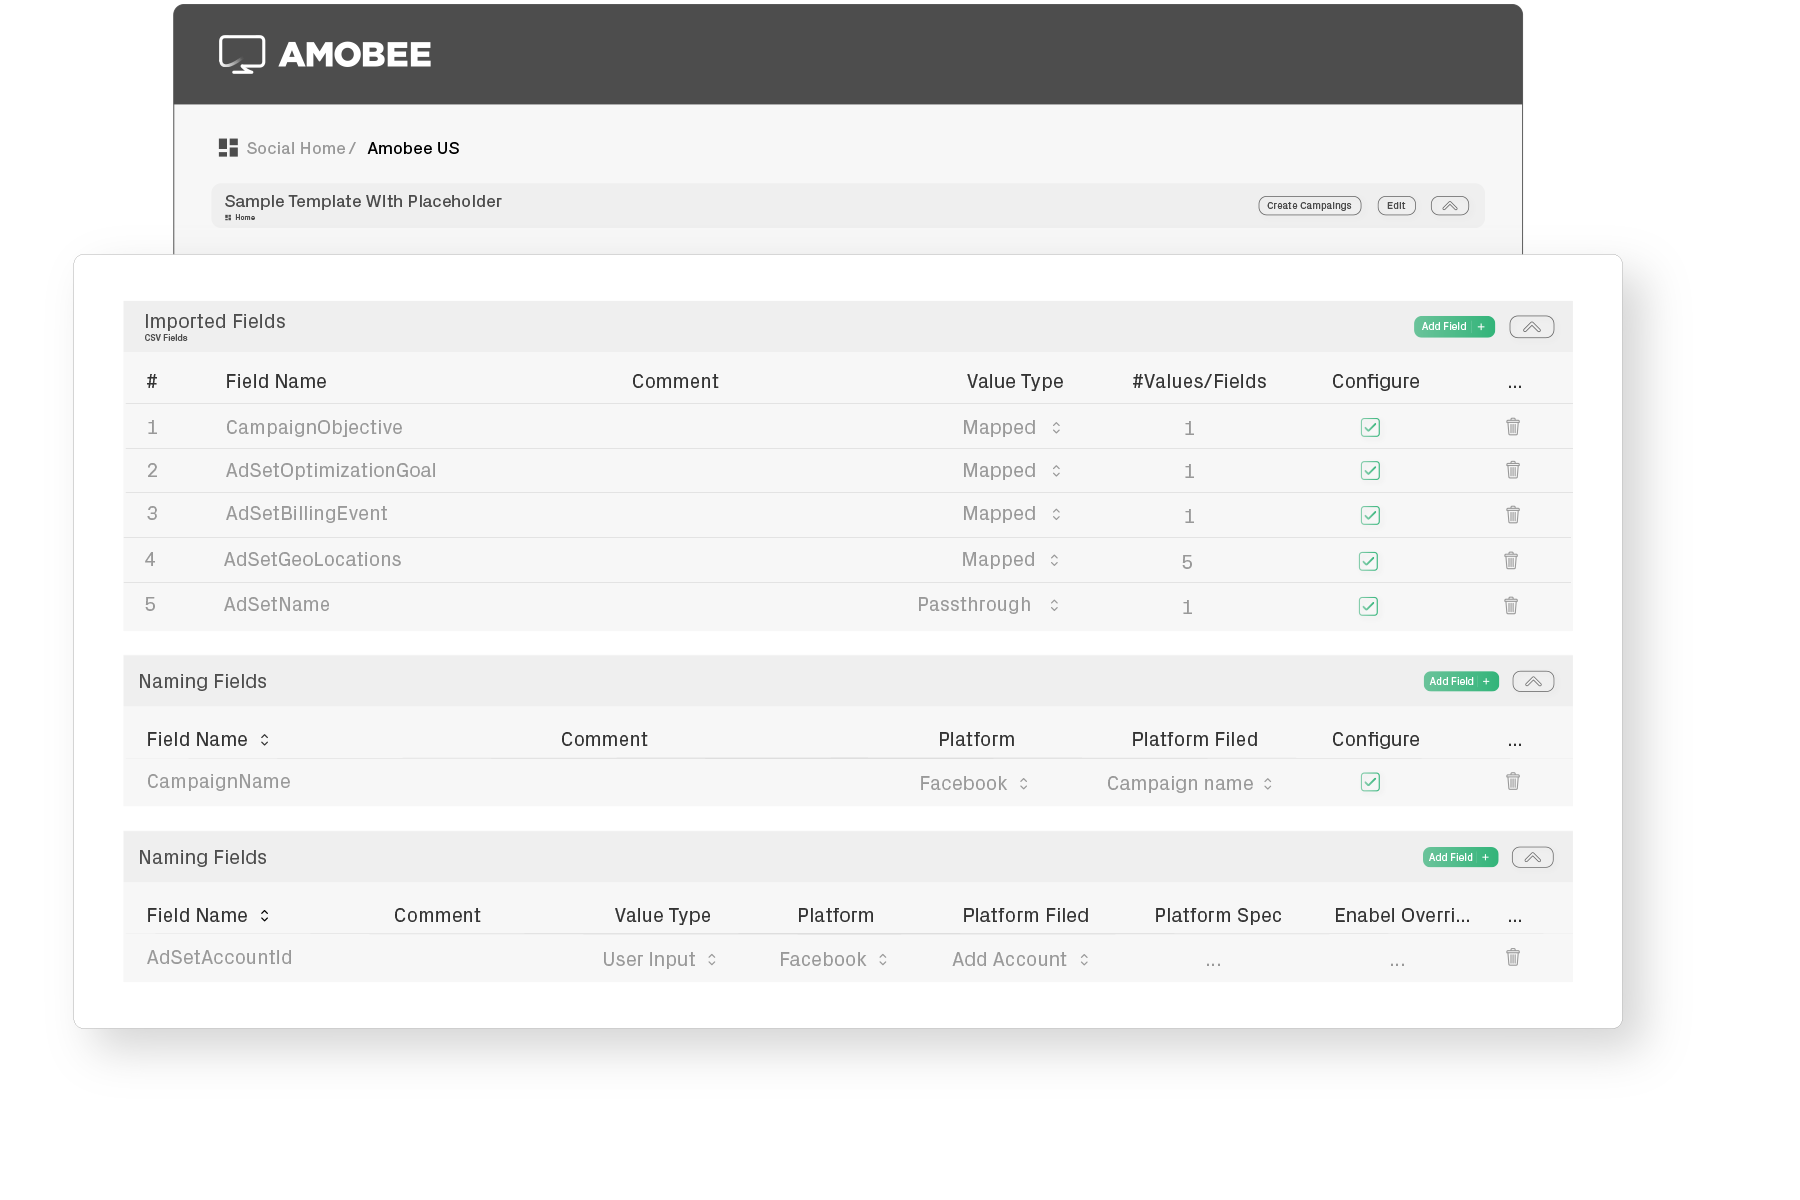Select the AdSetAccountId field name

click(219, 958)
